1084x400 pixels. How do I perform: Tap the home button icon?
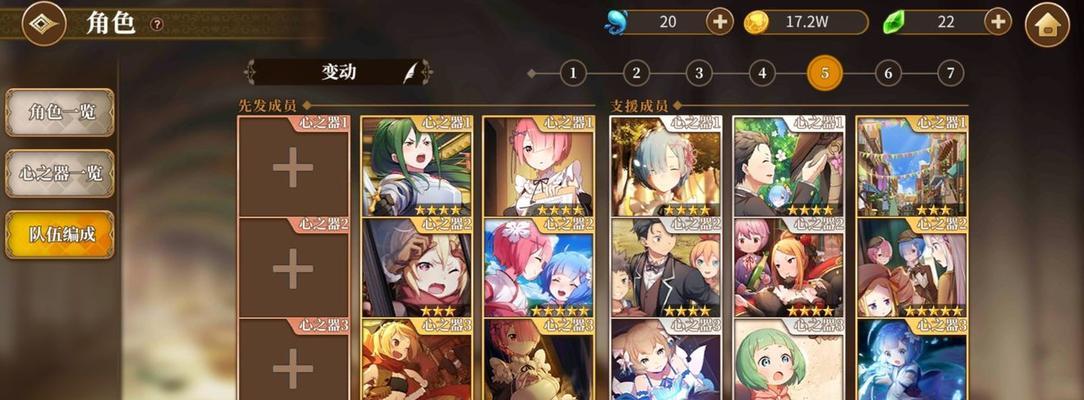coord(1047,24)
